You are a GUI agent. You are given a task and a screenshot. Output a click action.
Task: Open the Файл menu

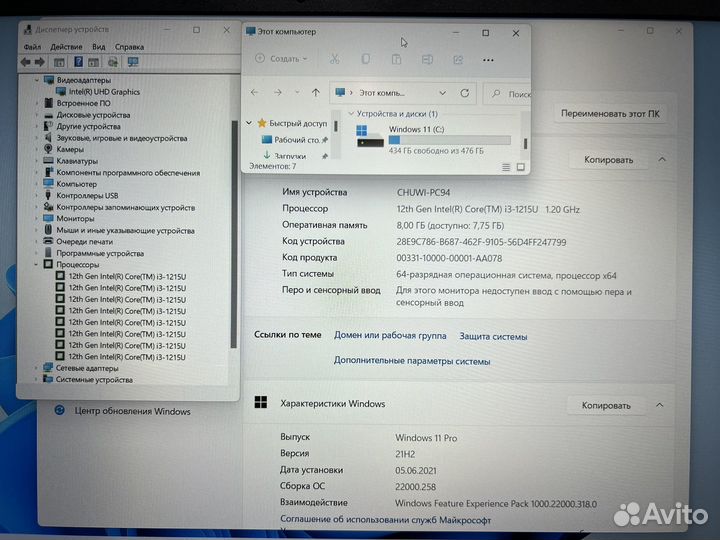tap(32, 47)
